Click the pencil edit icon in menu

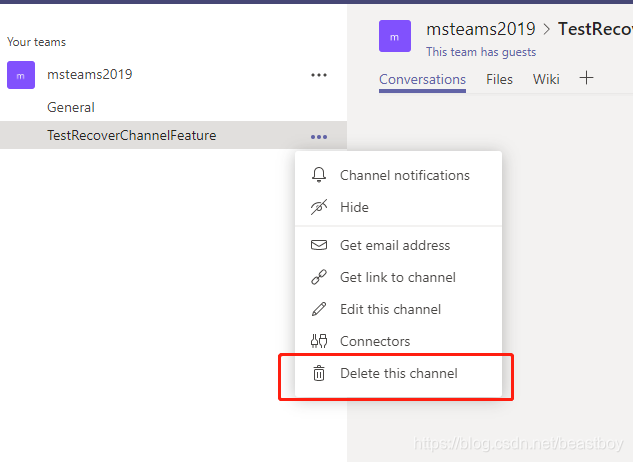pyautogui.click(x=319, y=309)
